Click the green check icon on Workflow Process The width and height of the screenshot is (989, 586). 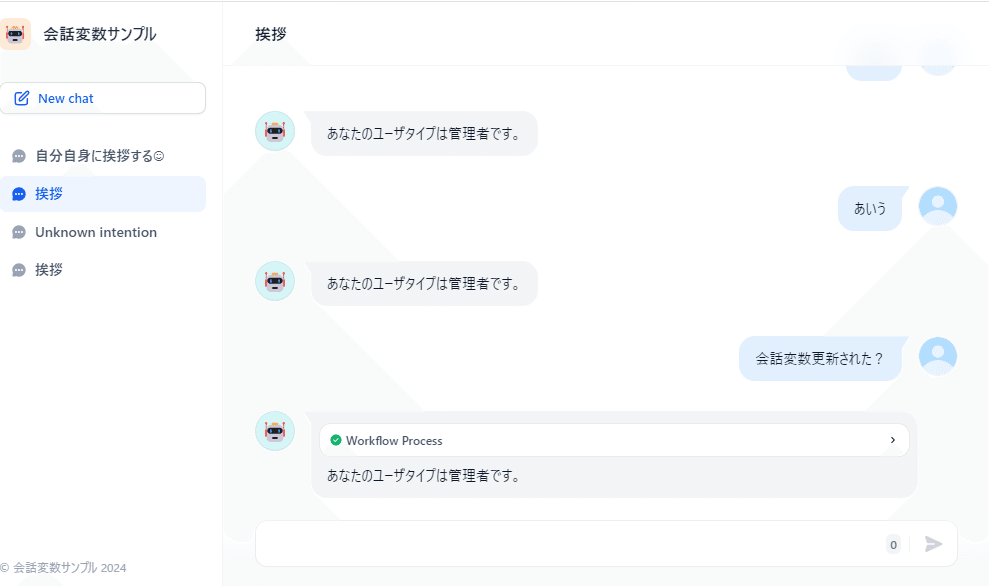(336, 440)
